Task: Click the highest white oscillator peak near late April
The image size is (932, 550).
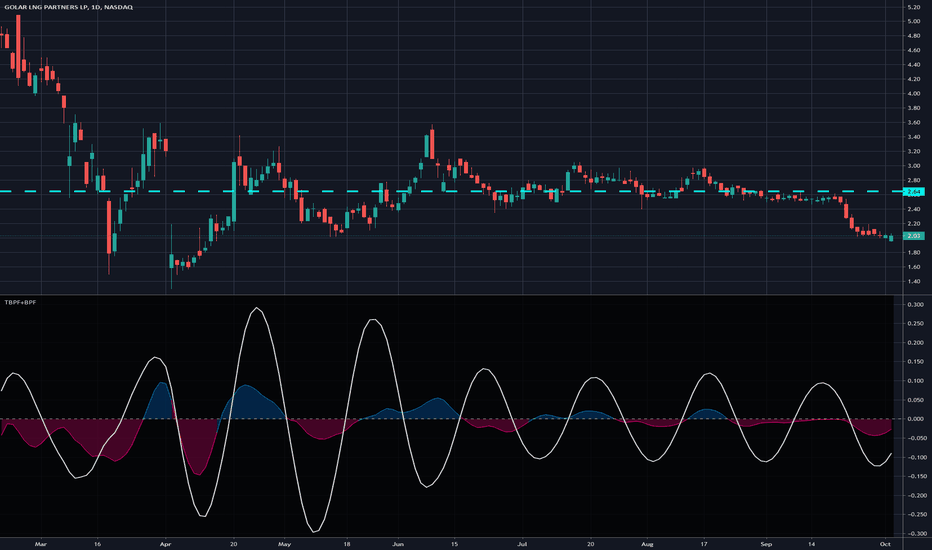Action: coord(257,308)
